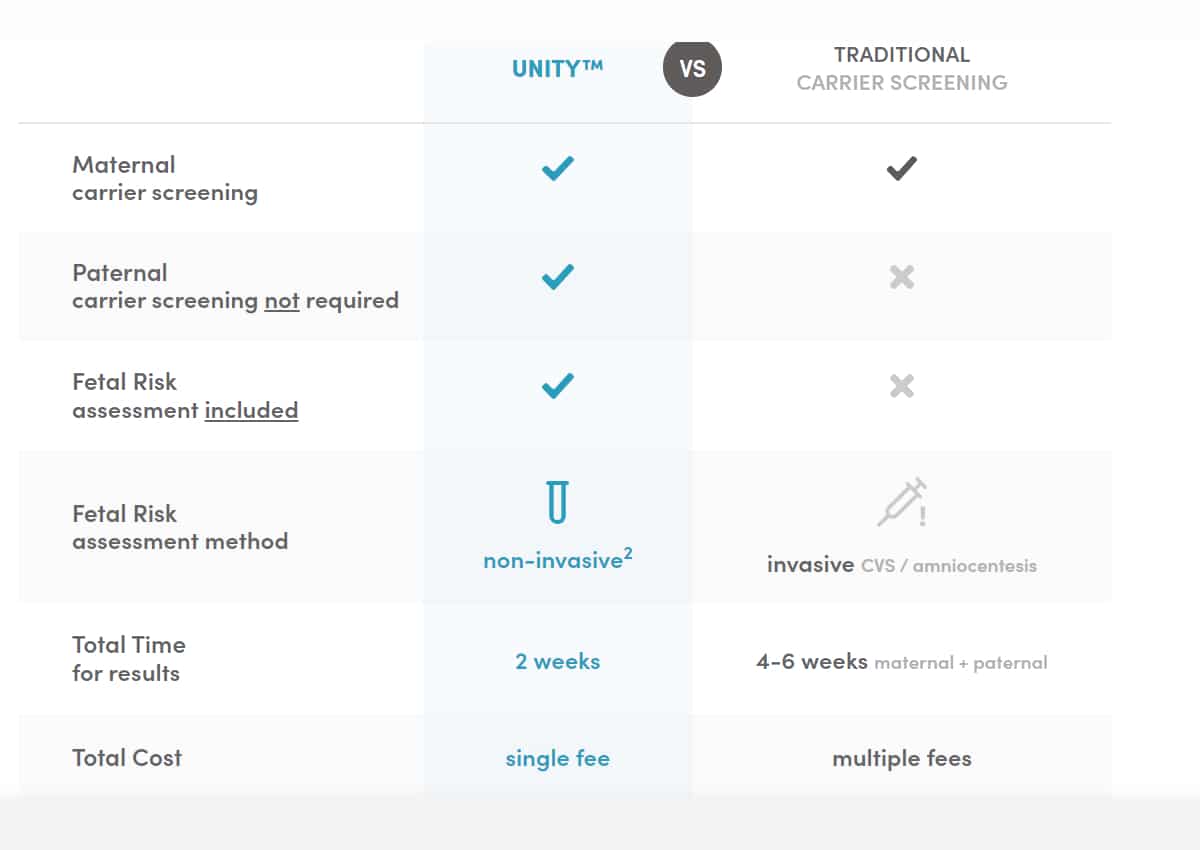Click the '2 weeks' result time

tap(557, 661)
